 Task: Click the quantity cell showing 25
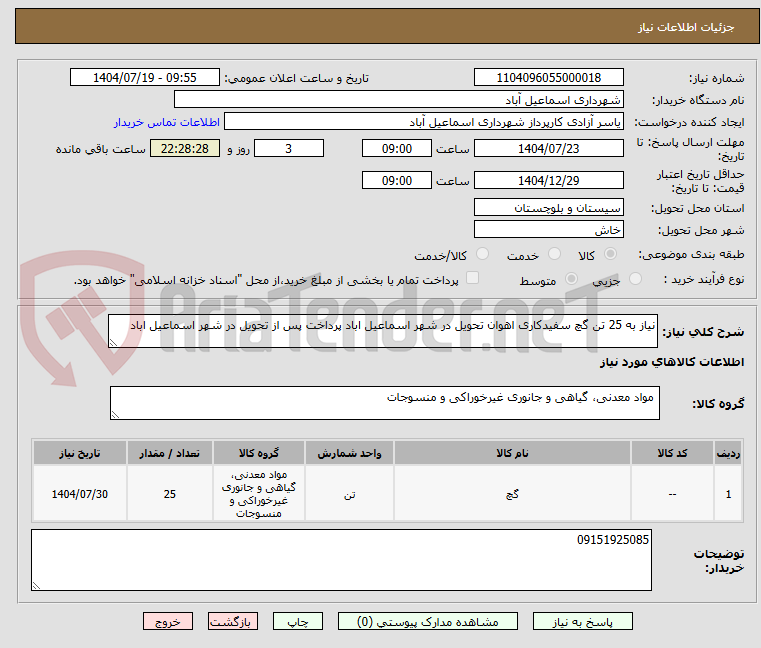(170, 494)
